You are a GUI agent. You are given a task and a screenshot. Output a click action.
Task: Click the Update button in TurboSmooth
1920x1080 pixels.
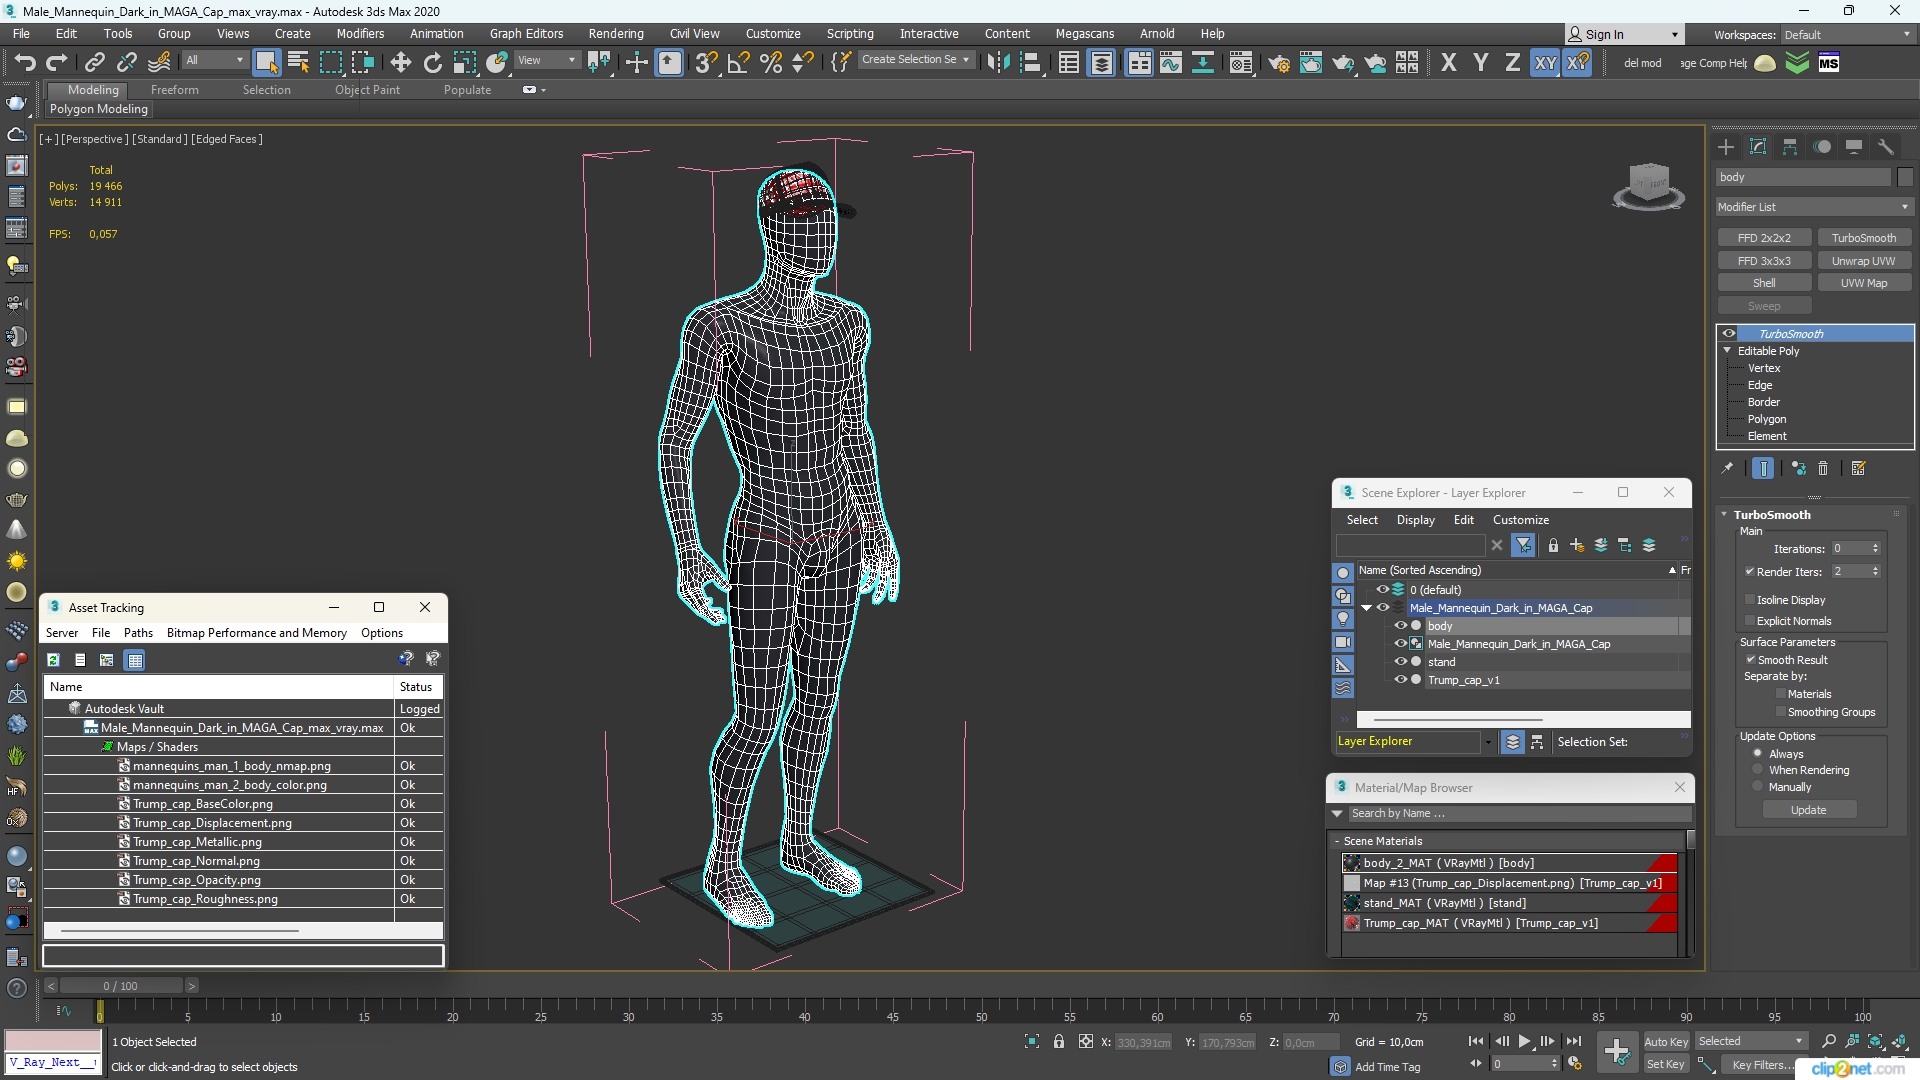[x=1808, y=810]
